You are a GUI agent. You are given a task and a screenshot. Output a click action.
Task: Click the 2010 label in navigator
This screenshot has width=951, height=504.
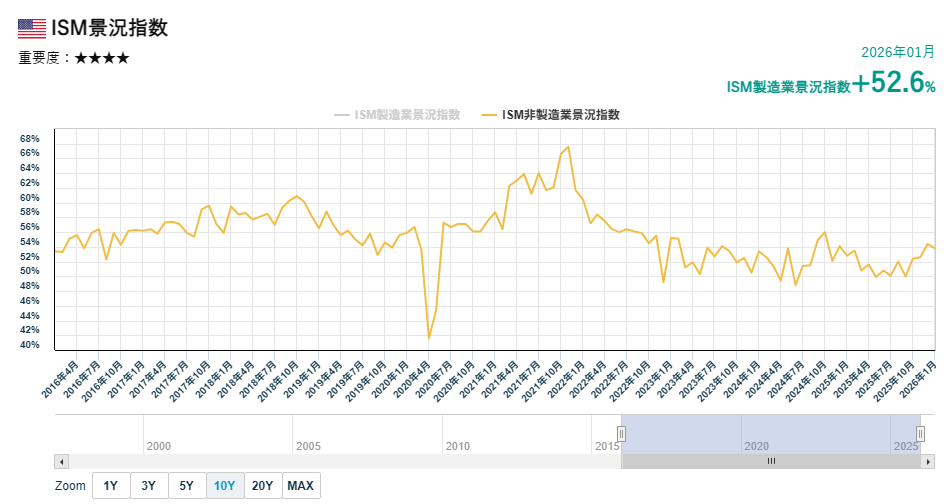pos(458,446)
